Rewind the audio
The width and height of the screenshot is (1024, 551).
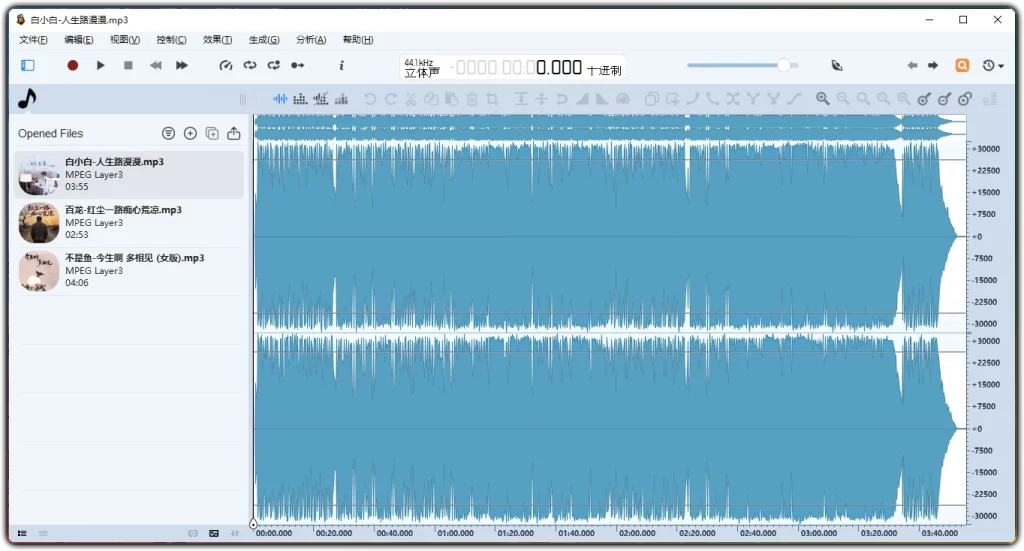click(x=155, y=65)
